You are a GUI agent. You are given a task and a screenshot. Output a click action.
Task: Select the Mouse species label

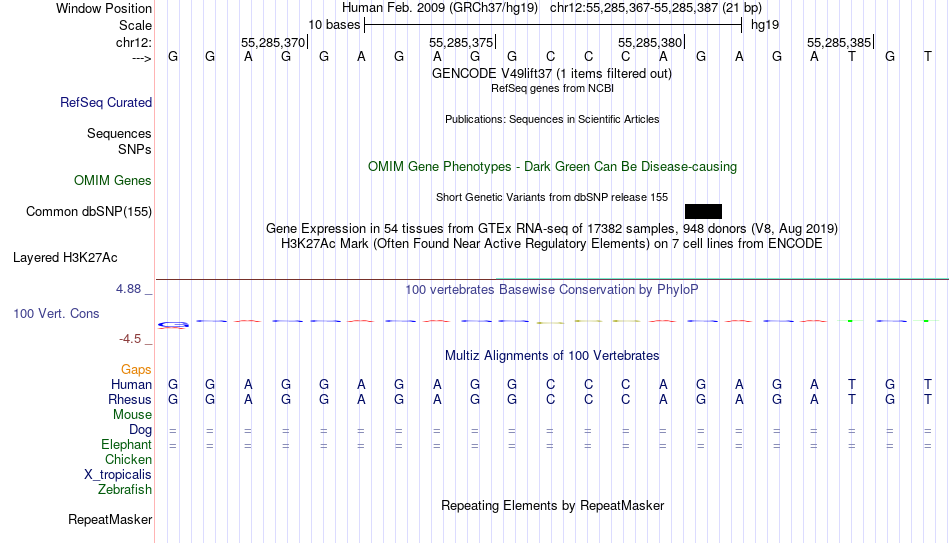pyautogui.click(x=132, y=415)
